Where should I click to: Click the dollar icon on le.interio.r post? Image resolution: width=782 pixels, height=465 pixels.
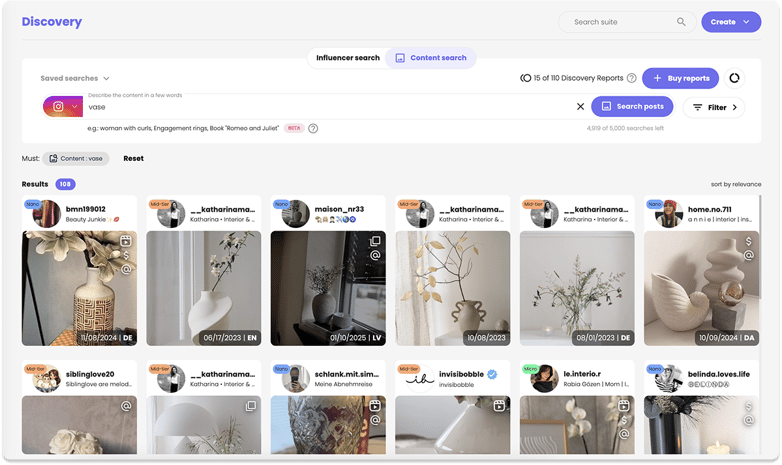pos(624,420)
